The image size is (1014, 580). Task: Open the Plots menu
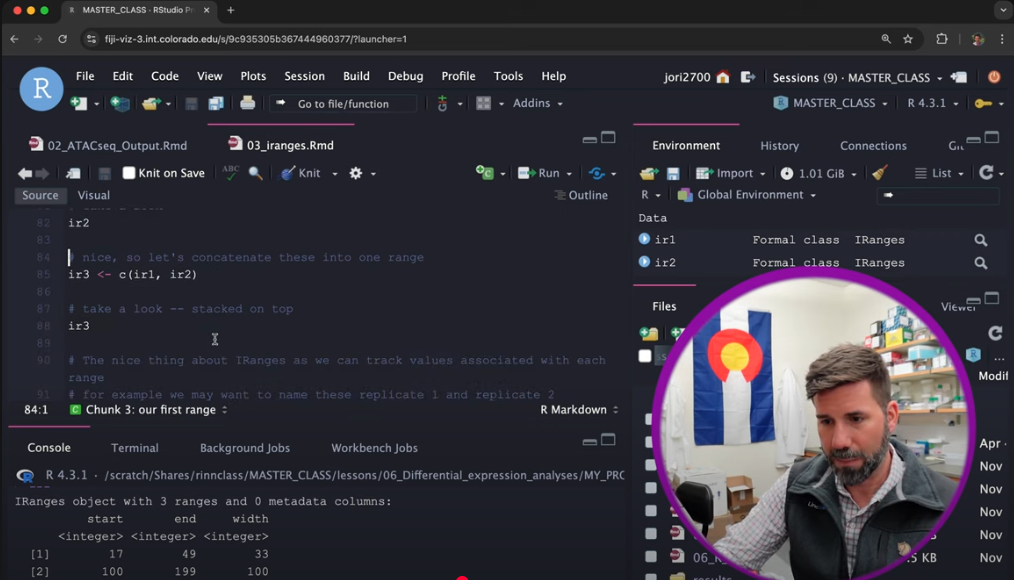coord(254,76)
